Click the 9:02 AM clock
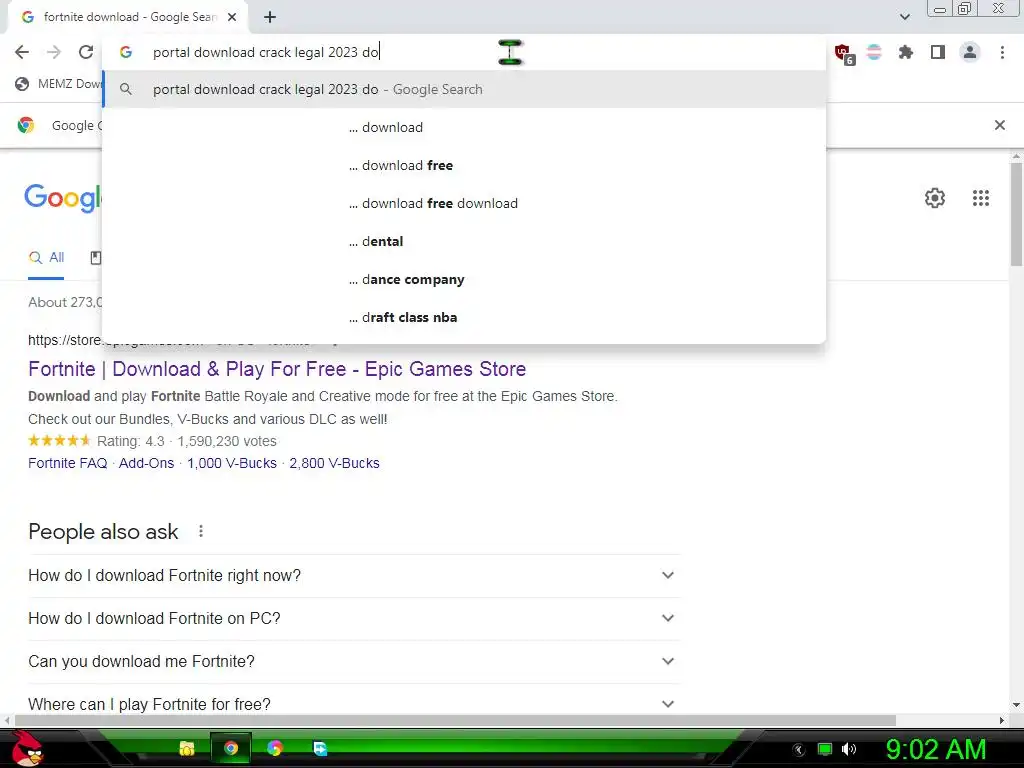This screenshot has height=768, width=1024. point(935,749)
